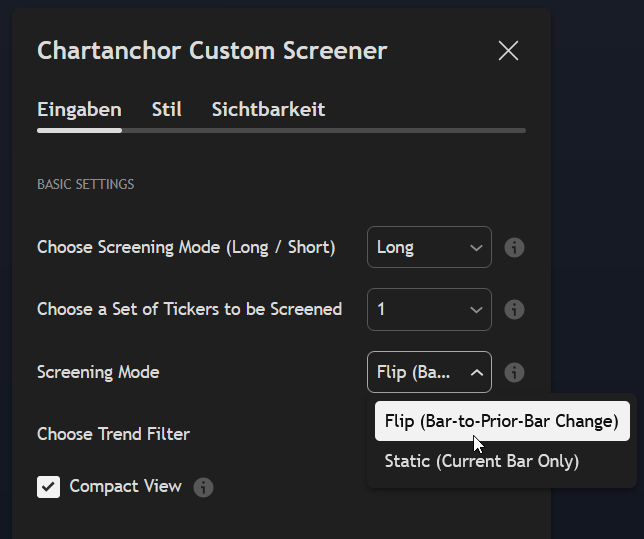The width and height of the screenshot is (644, 539).
Task: Open the Long / Short dropdown
Action: pyautogui.click(x=429, y=248)
